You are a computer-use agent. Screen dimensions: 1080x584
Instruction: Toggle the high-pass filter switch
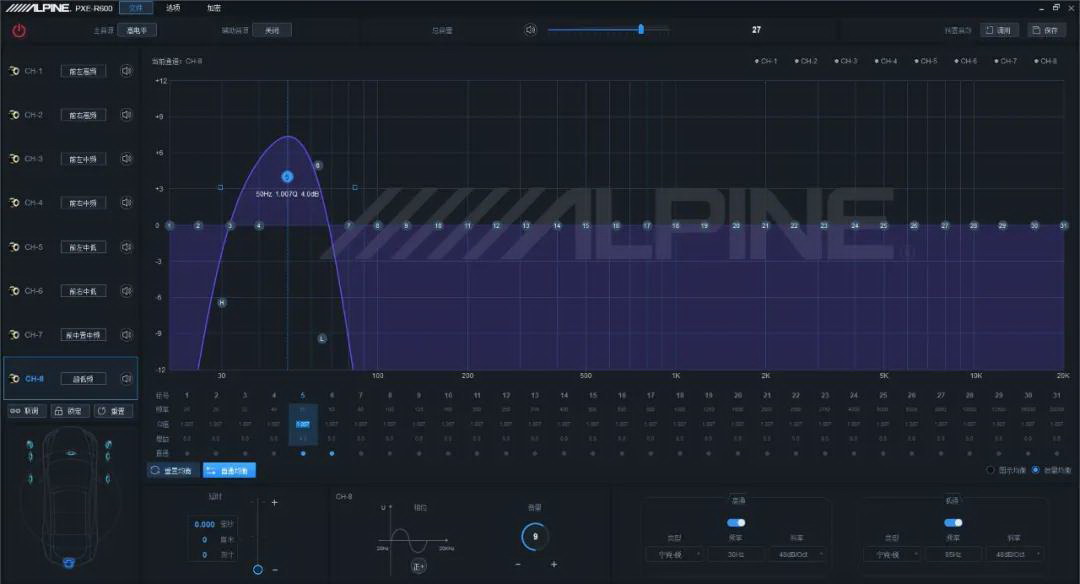[x=736, y=523]
